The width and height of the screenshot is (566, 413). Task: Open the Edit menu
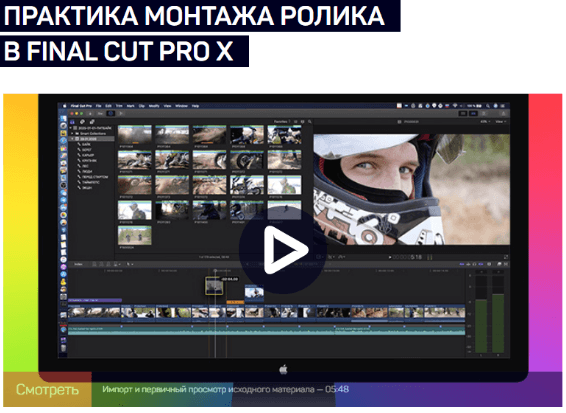point(108,106)
